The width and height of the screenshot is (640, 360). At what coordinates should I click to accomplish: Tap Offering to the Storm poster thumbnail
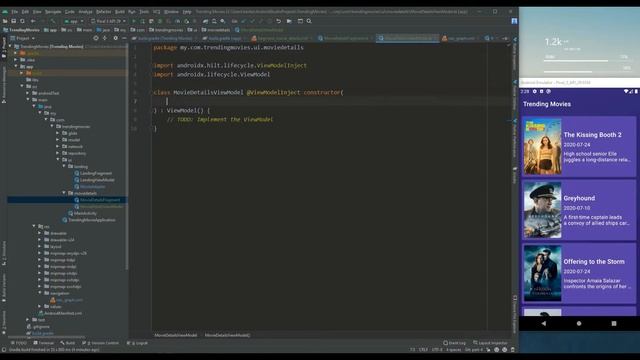[542, 273]
